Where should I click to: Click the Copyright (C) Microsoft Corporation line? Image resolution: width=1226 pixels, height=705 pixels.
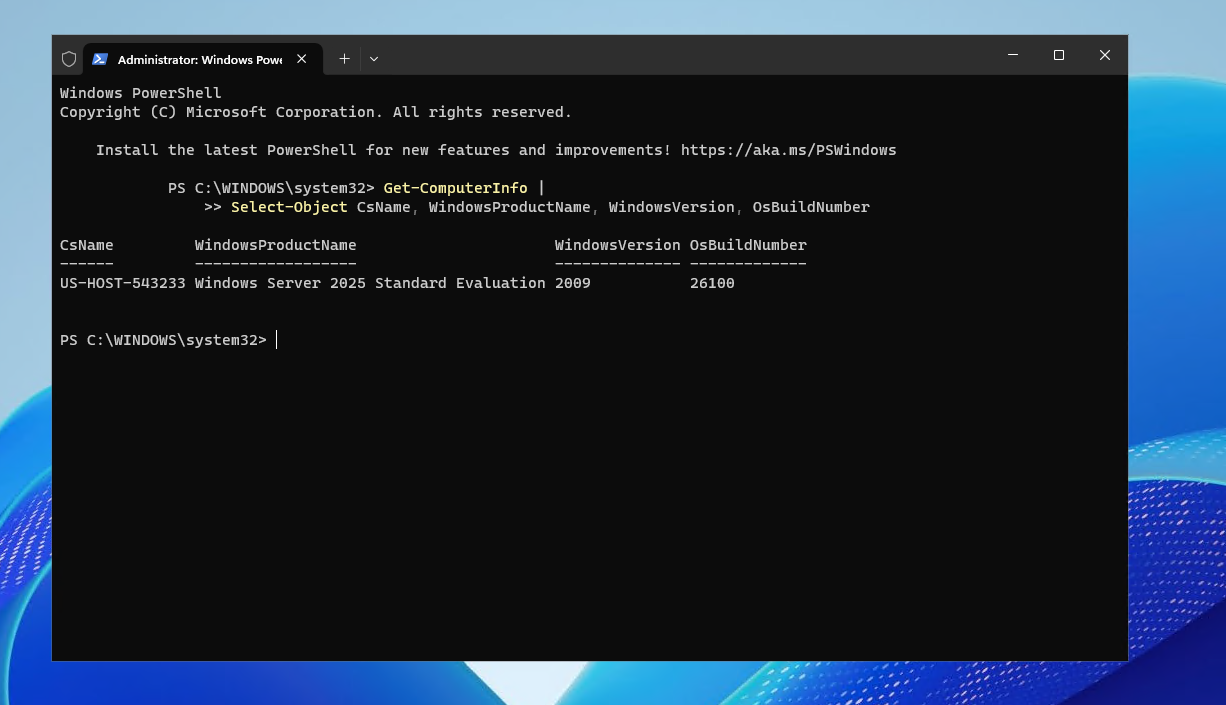[316, 112]
